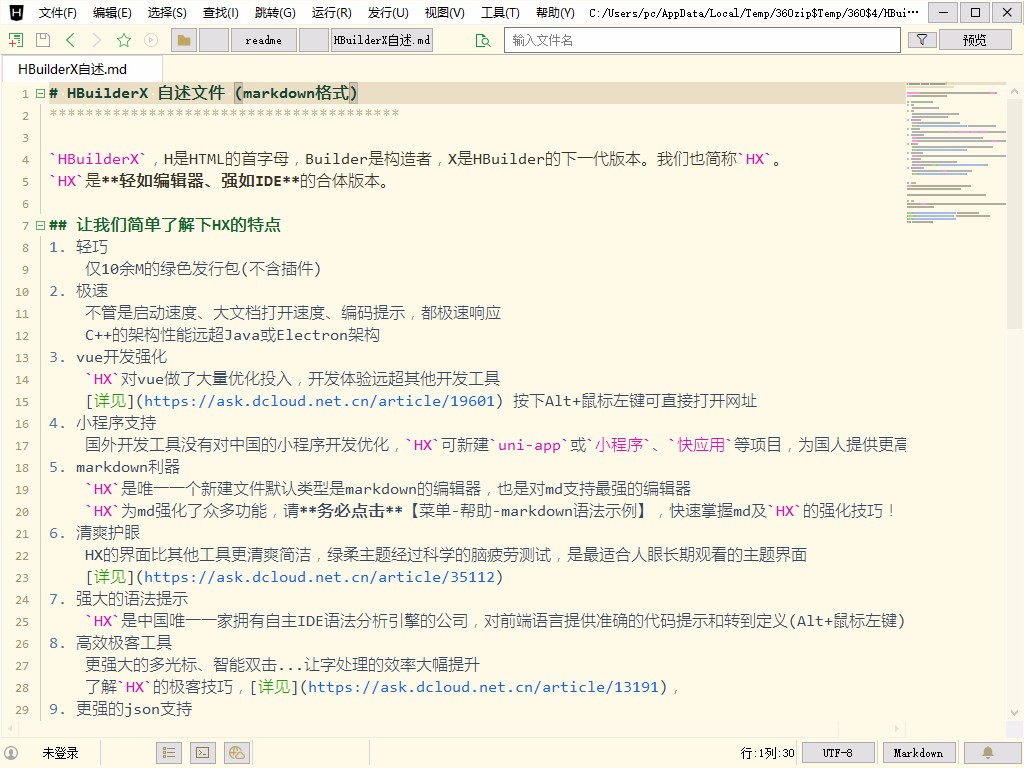The height and width of the screenshot is (768, 1024).
Task: Click the terminal console icon in status bar
Action: [203, 752]
